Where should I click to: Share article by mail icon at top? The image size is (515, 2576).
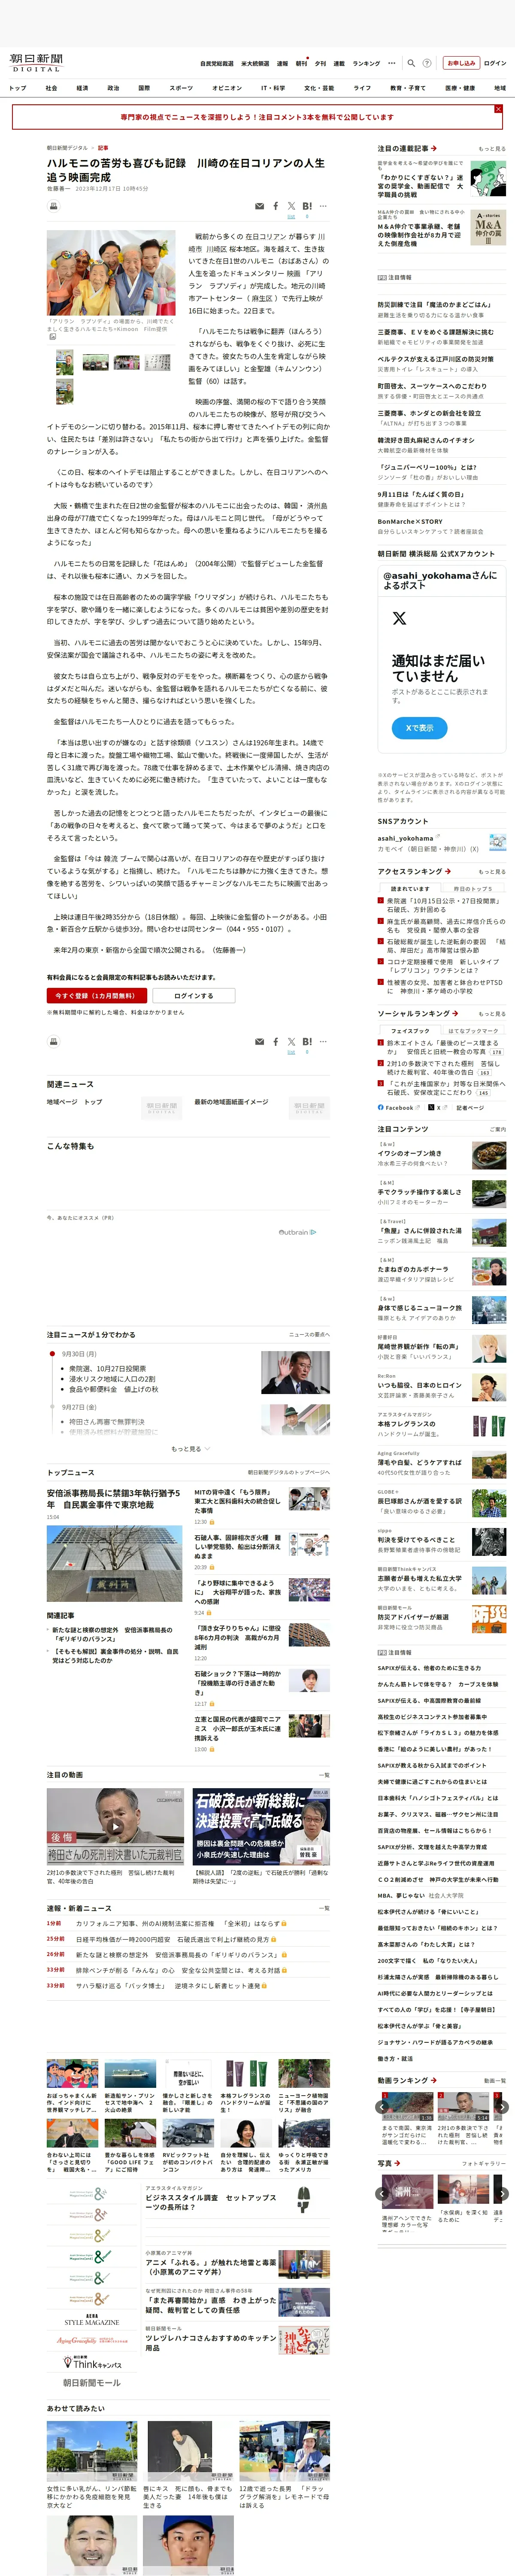click(259, 206)
